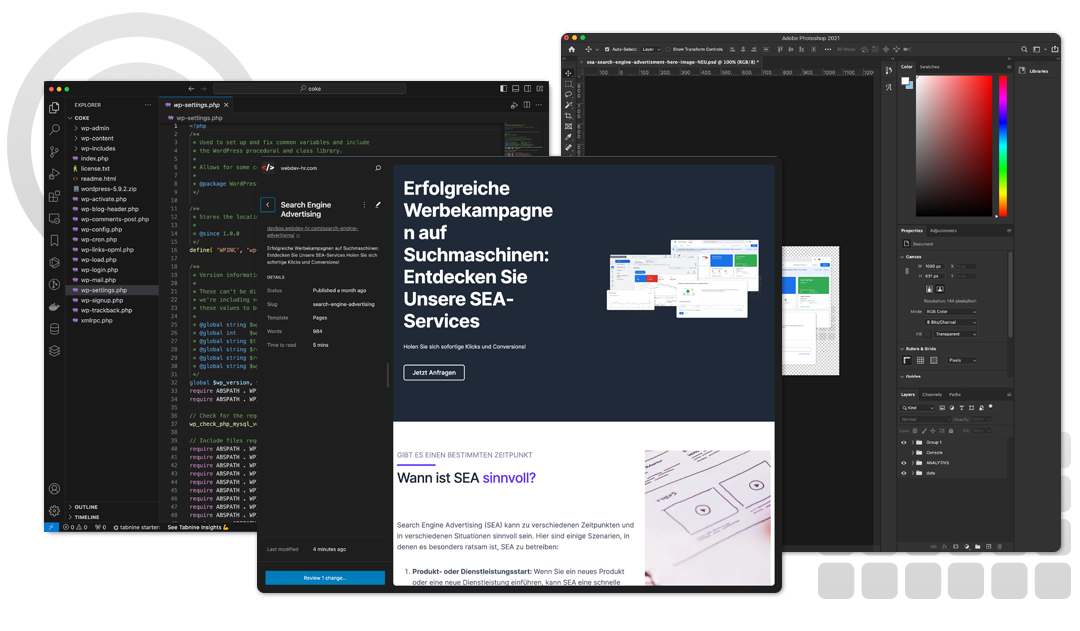Select the Lasso tool in Photoshop
Viewport: 1080px width, 631px height.
[x=568, y=94]
